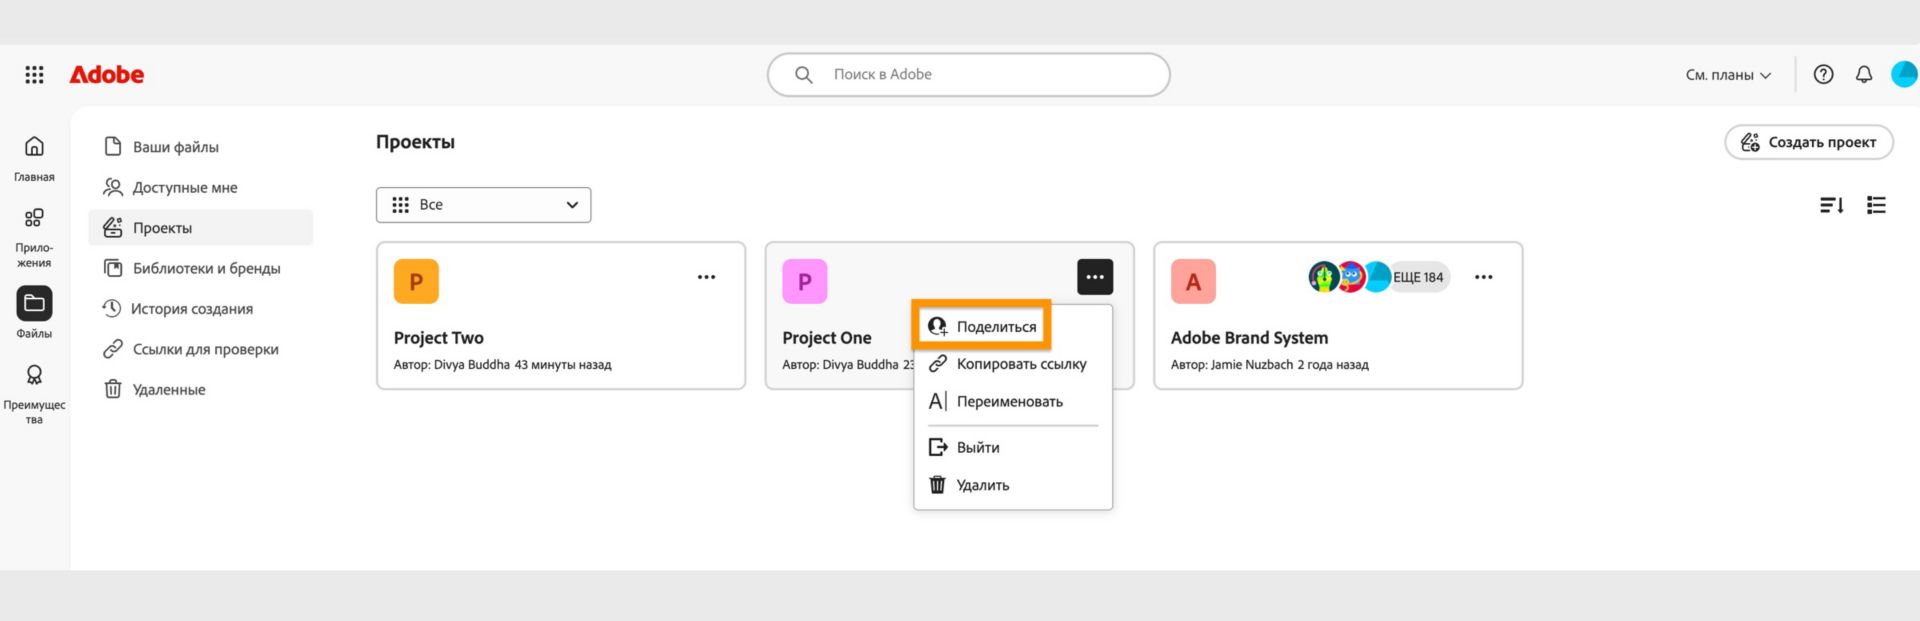Image resolution: width=1920 pixels, height=621 pixels.
Task: Click Автор: Divya Buddha 43 минуты назад text
Action: [x=502, y=365]
